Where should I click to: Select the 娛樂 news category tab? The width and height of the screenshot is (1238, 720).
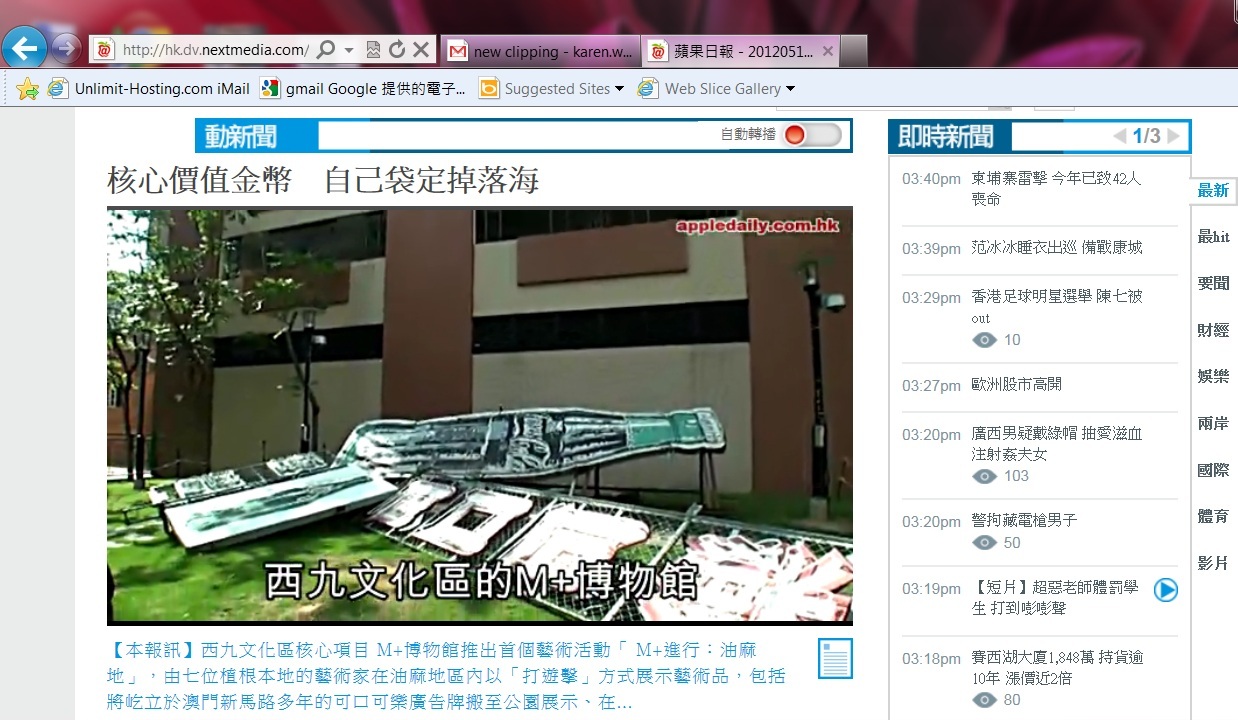pos(1213,376)
